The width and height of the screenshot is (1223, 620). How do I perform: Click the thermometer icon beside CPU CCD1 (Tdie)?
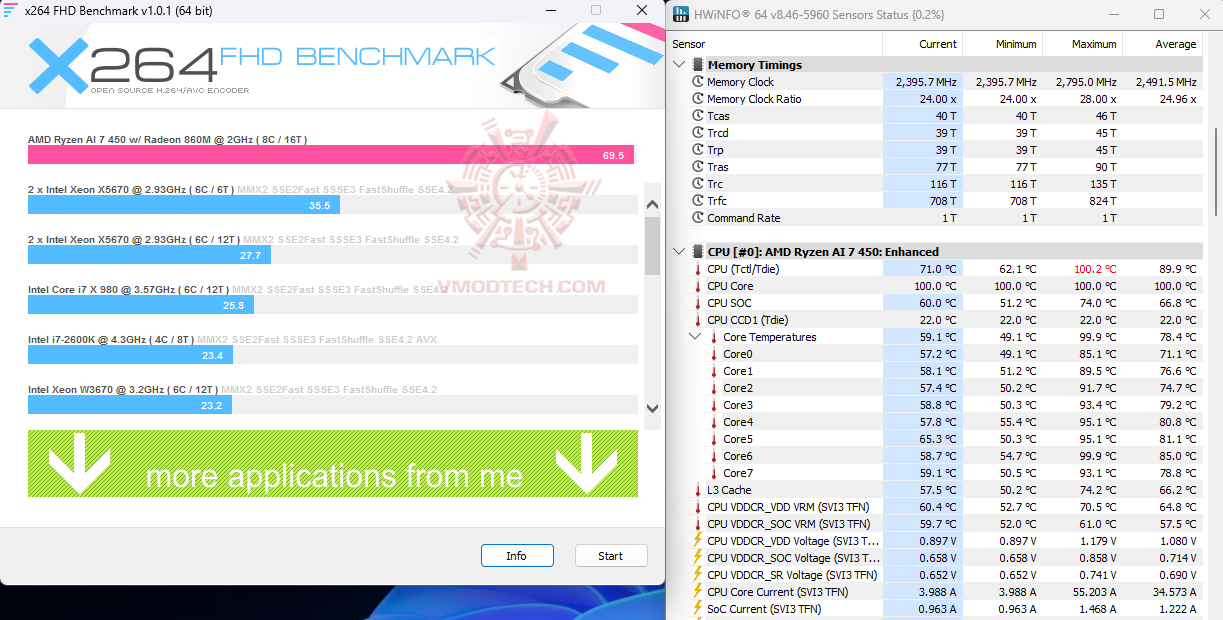point(698,320)
